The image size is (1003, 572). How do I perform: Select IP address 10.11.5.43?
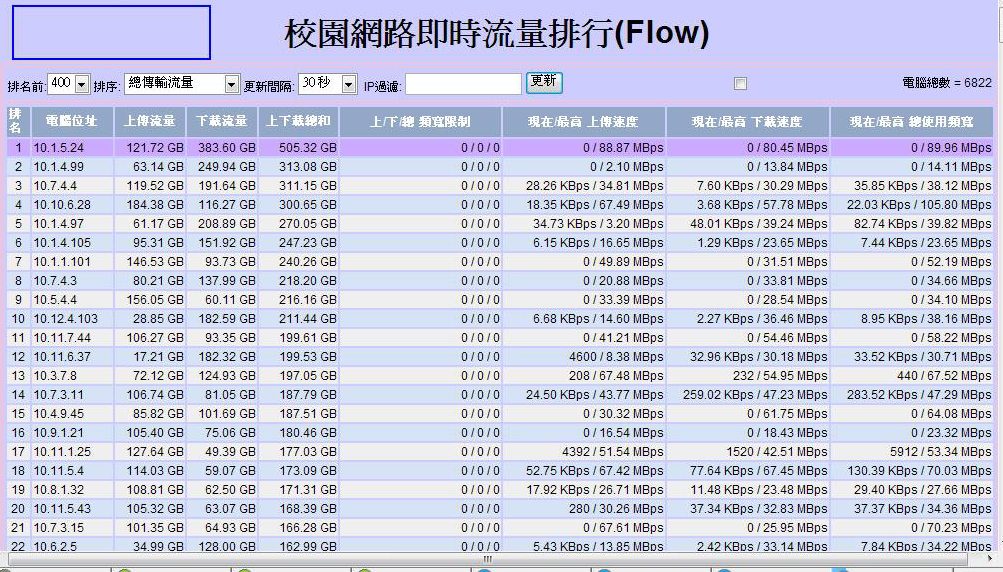[x=62, y=509]
